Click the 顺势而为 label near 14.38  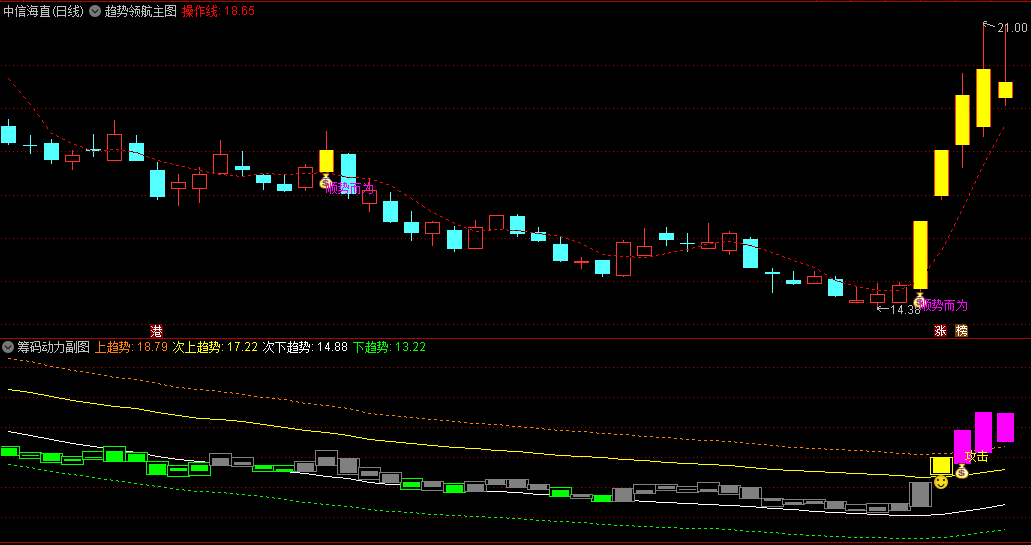[x=944, y=306]
